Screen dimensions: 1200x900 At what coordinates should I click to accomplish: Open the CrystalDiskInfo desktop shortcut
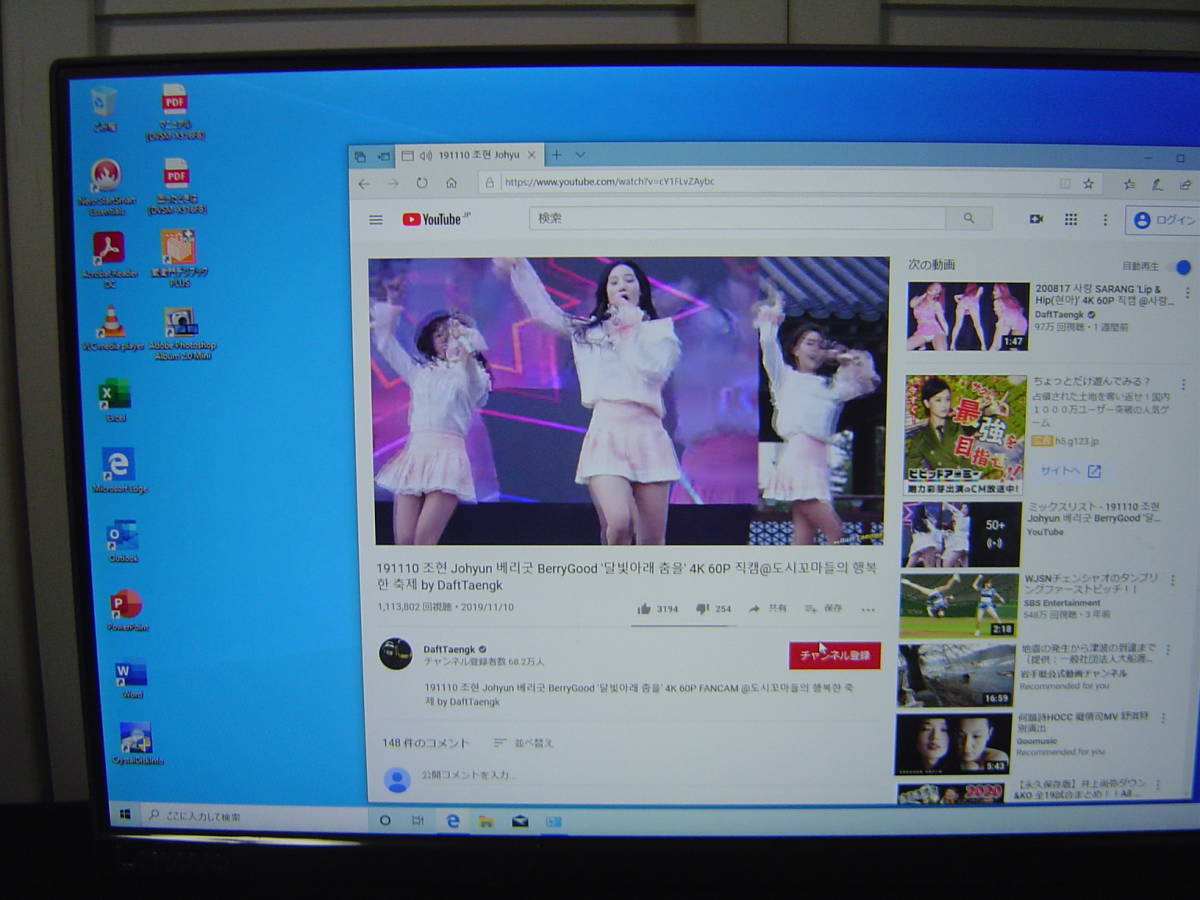(x=137, y=744)
